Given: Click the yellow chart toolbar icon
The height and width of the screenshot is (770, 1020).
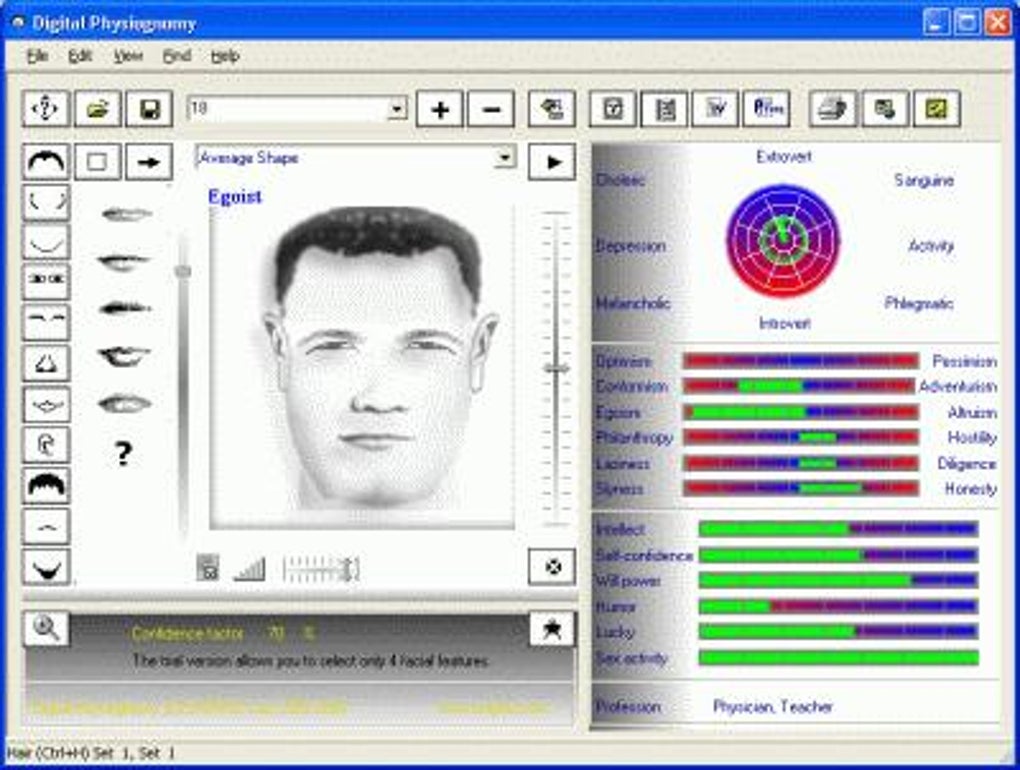Looking at the screenshot, I should point(937,109).
